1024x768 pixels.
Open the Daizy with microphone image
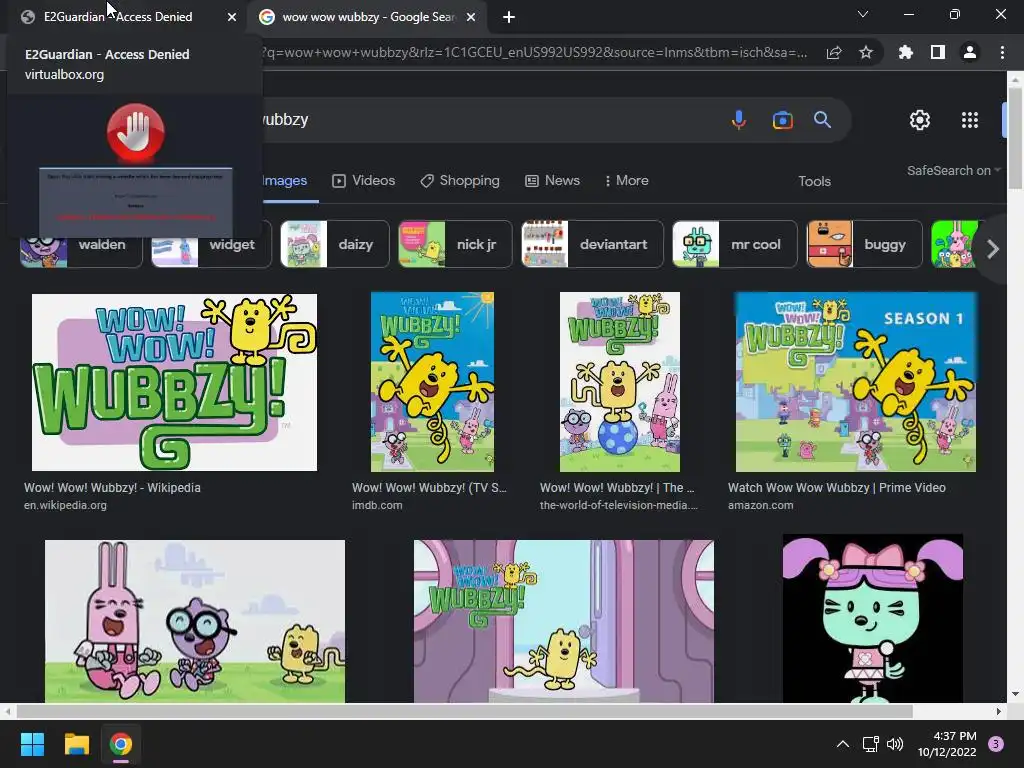872,618
